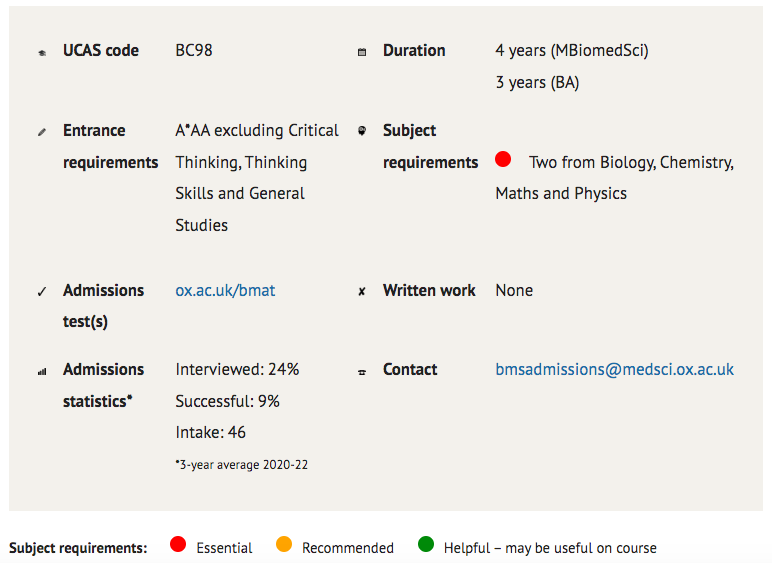
Task: Click the graduation cap icon beside UCAS code
Action: point(42,53)
